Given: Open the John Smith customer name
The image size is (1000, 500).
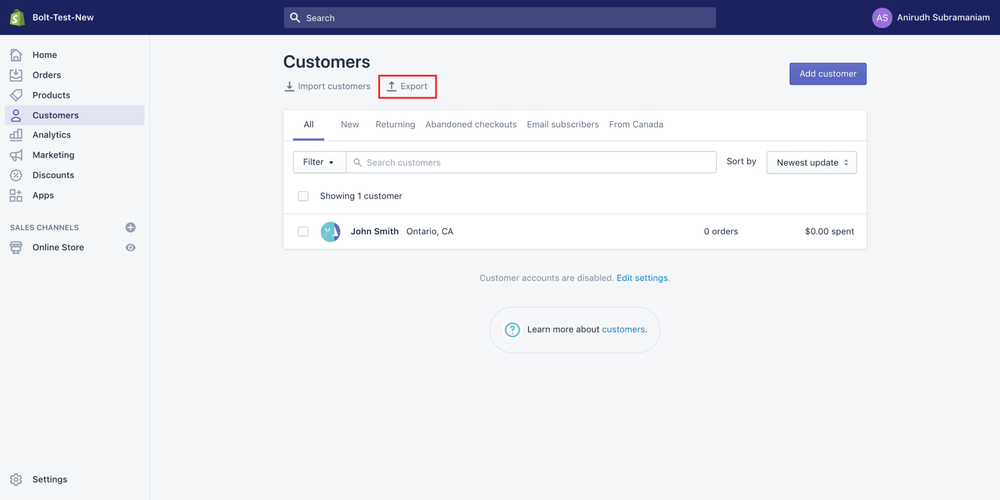Looking at the screenshot, I should [374, 232].
